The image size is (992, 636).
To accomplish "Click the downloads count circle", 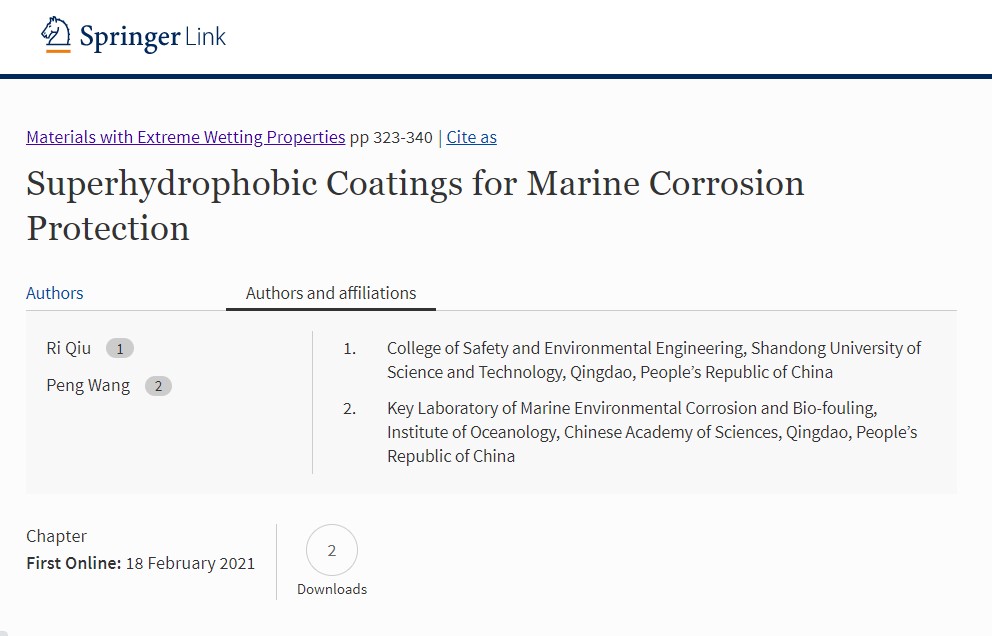I will tap(332, 550).
